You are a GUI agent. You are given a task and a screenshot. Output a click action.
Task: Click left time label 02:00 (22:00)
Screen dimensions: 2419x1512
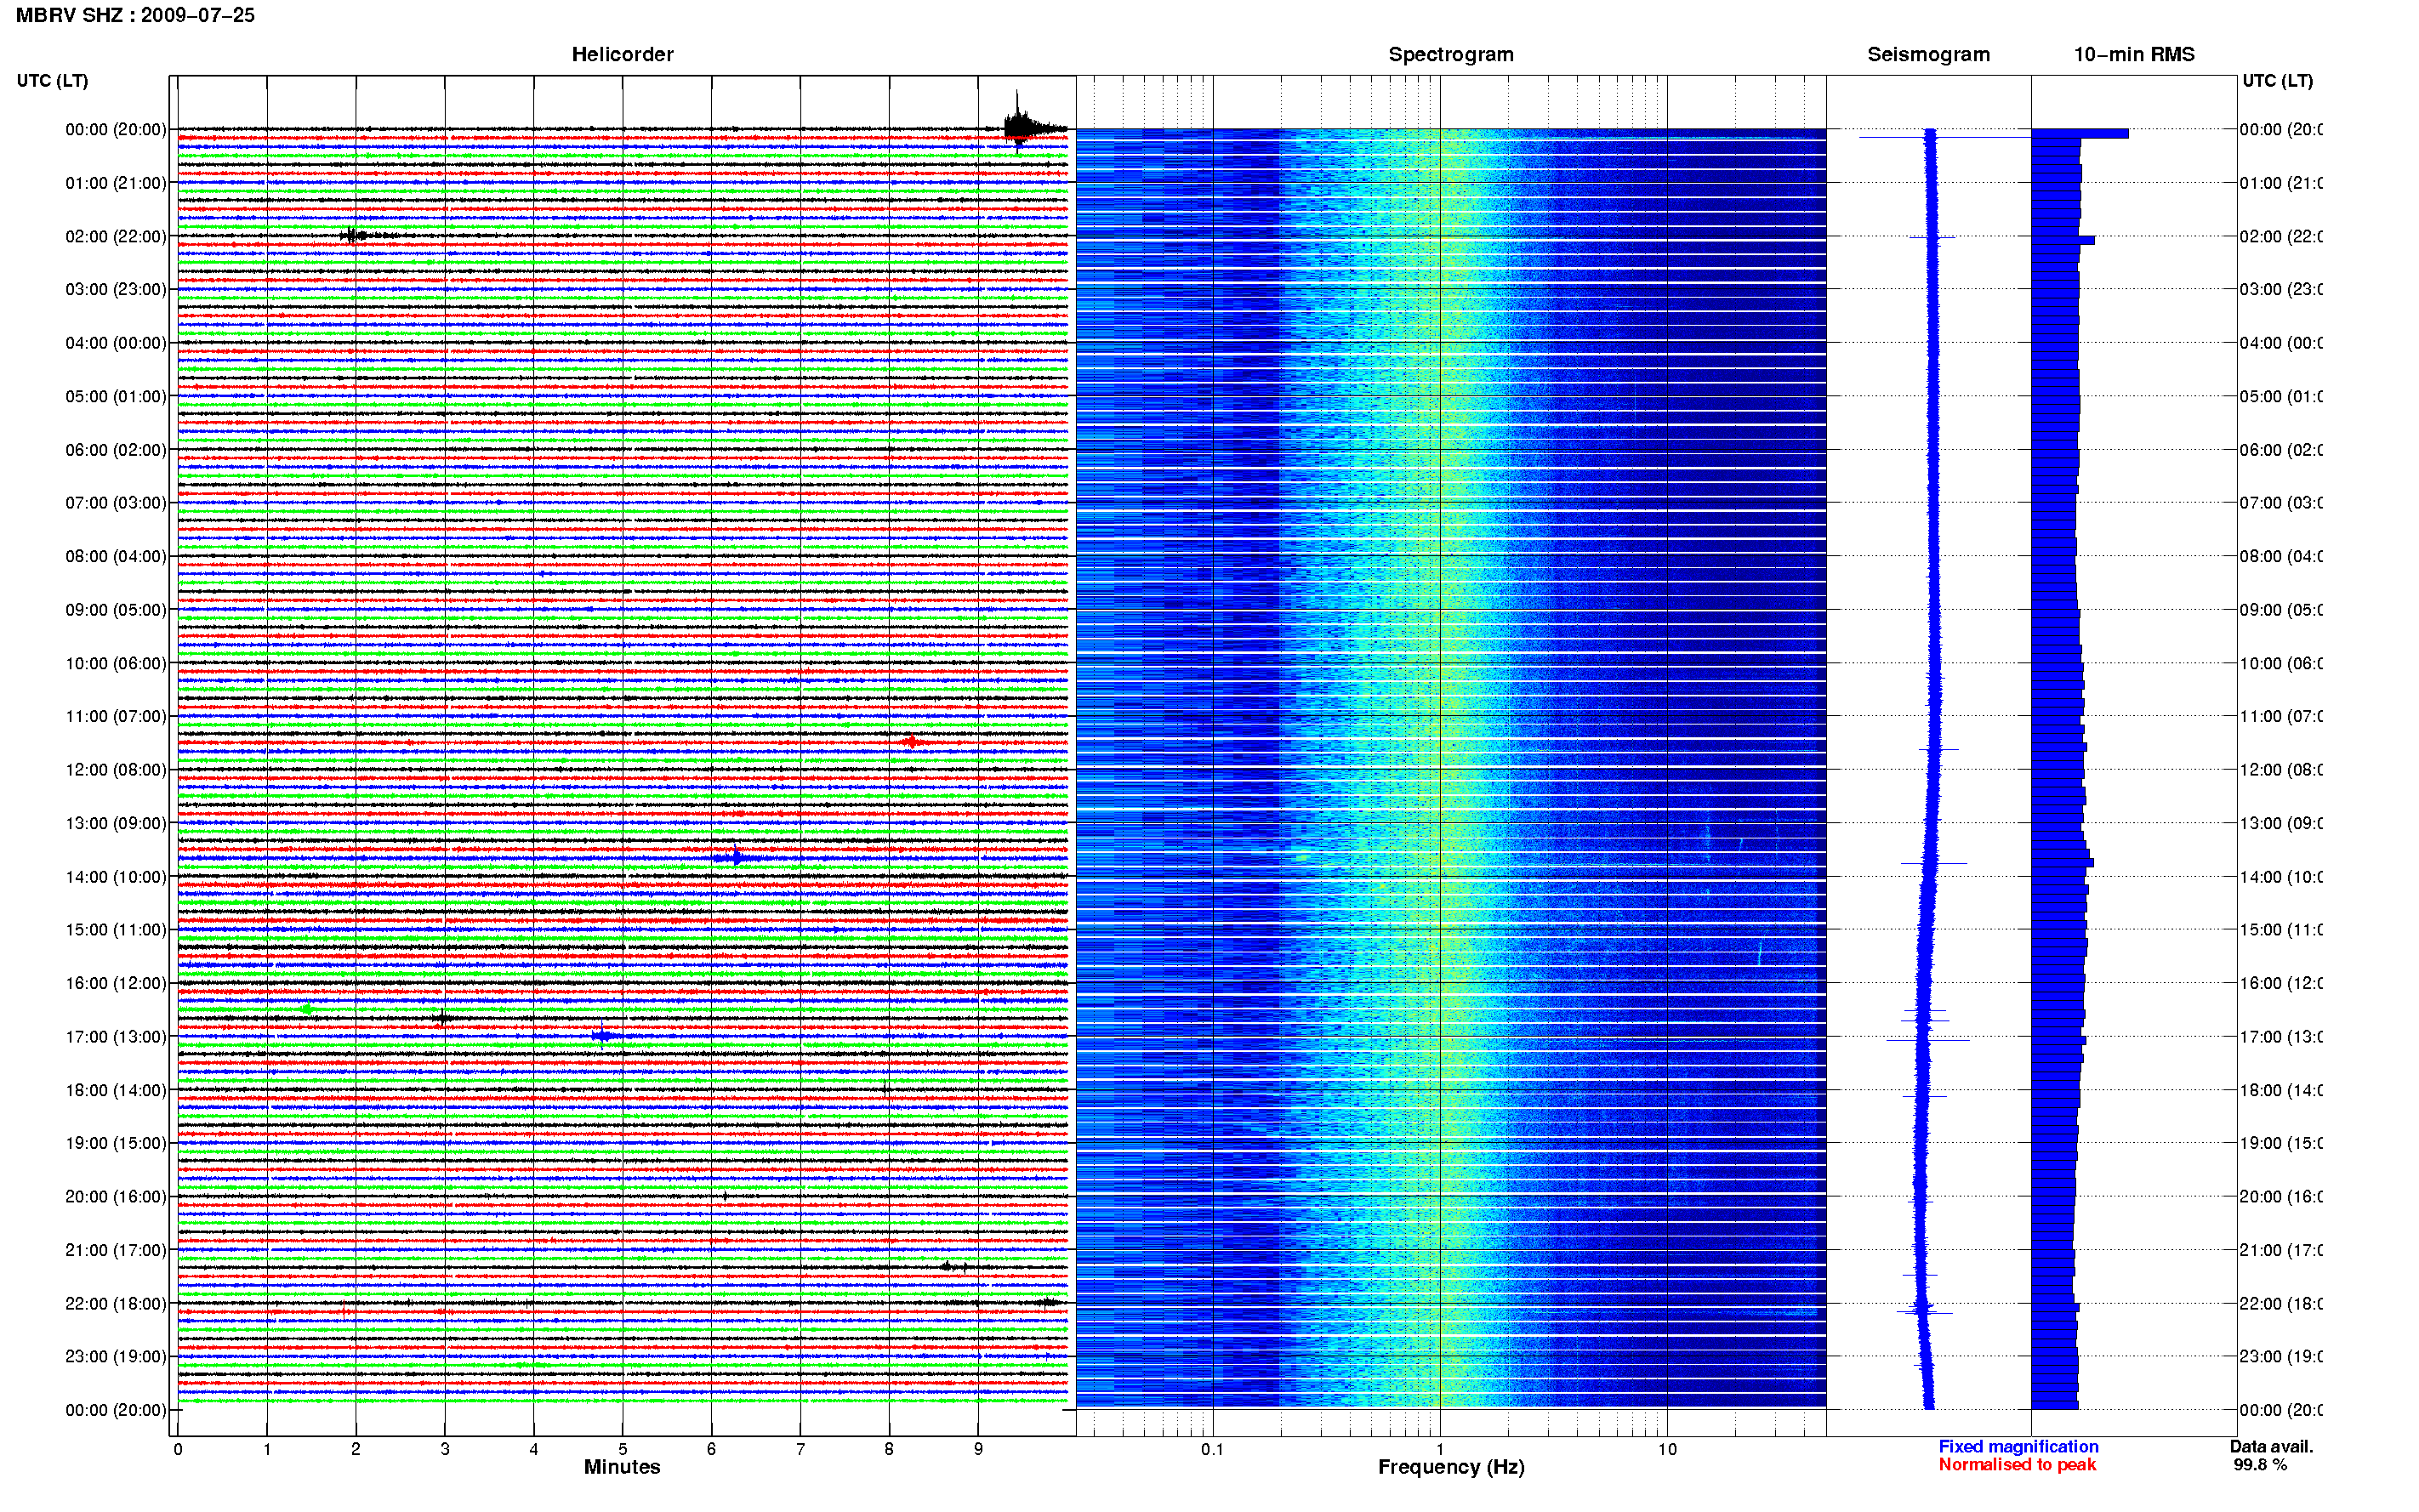point(116,236)
